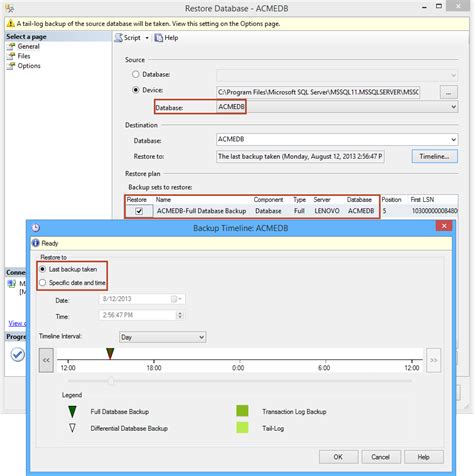The width and height of the screenshot is (474, 476).
Task: Move timeline forward with >> button
Action: [x=433, y=360]
